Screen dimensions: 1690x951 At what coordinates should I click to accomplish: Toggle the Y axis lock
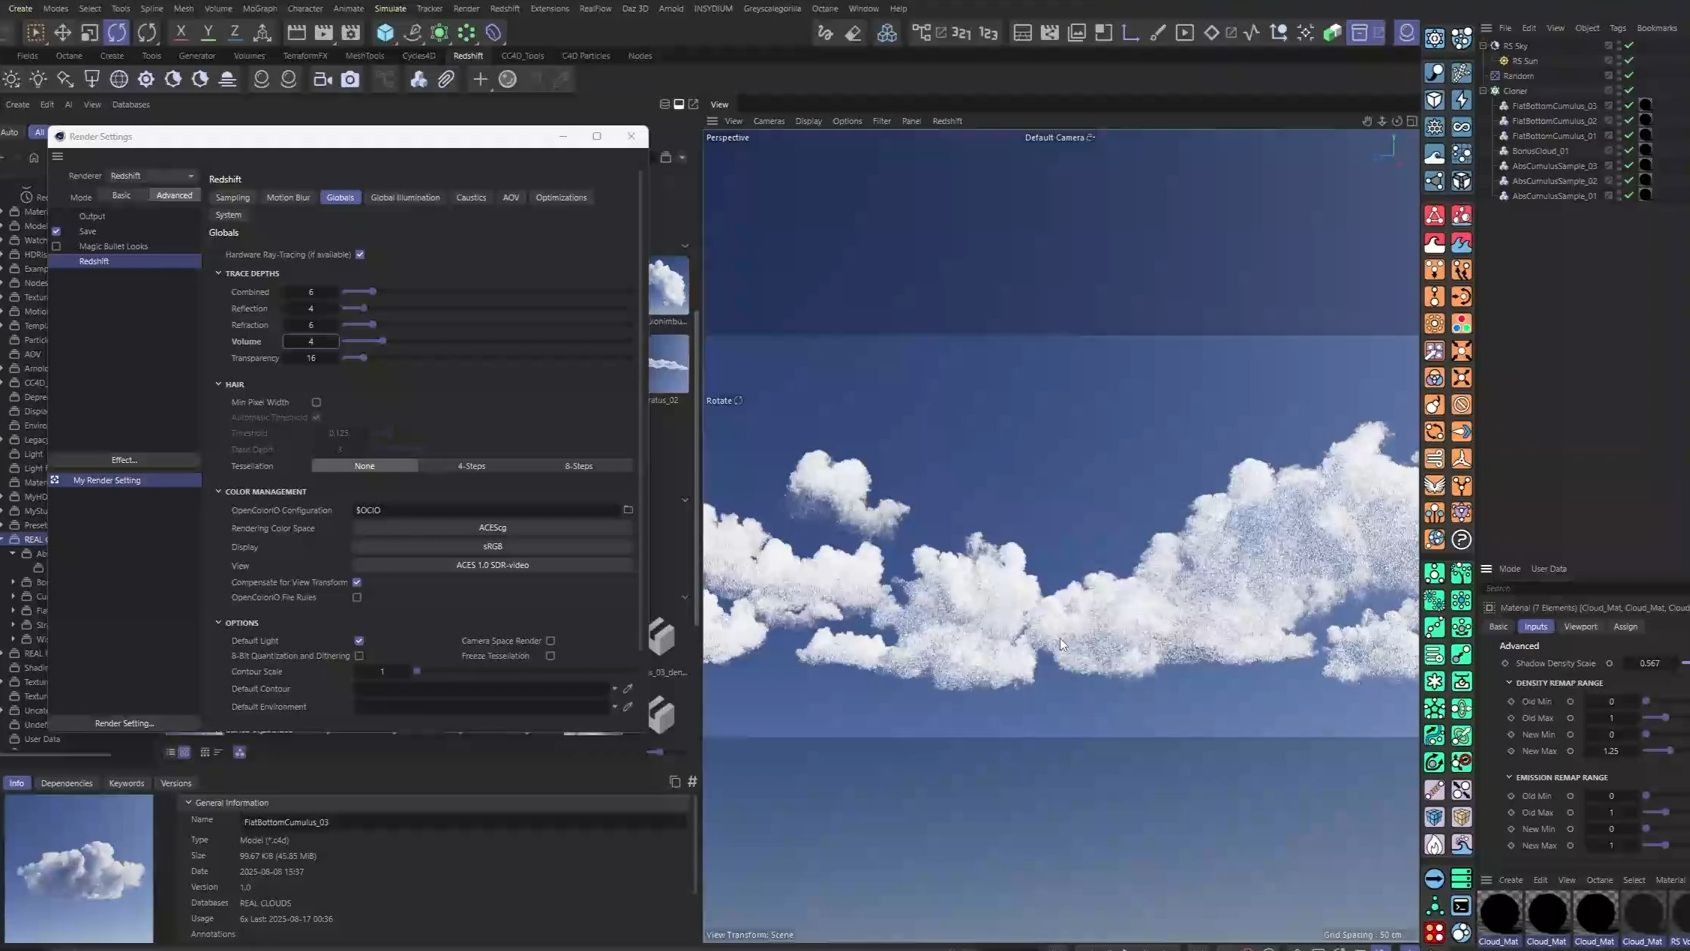point(208,32)
